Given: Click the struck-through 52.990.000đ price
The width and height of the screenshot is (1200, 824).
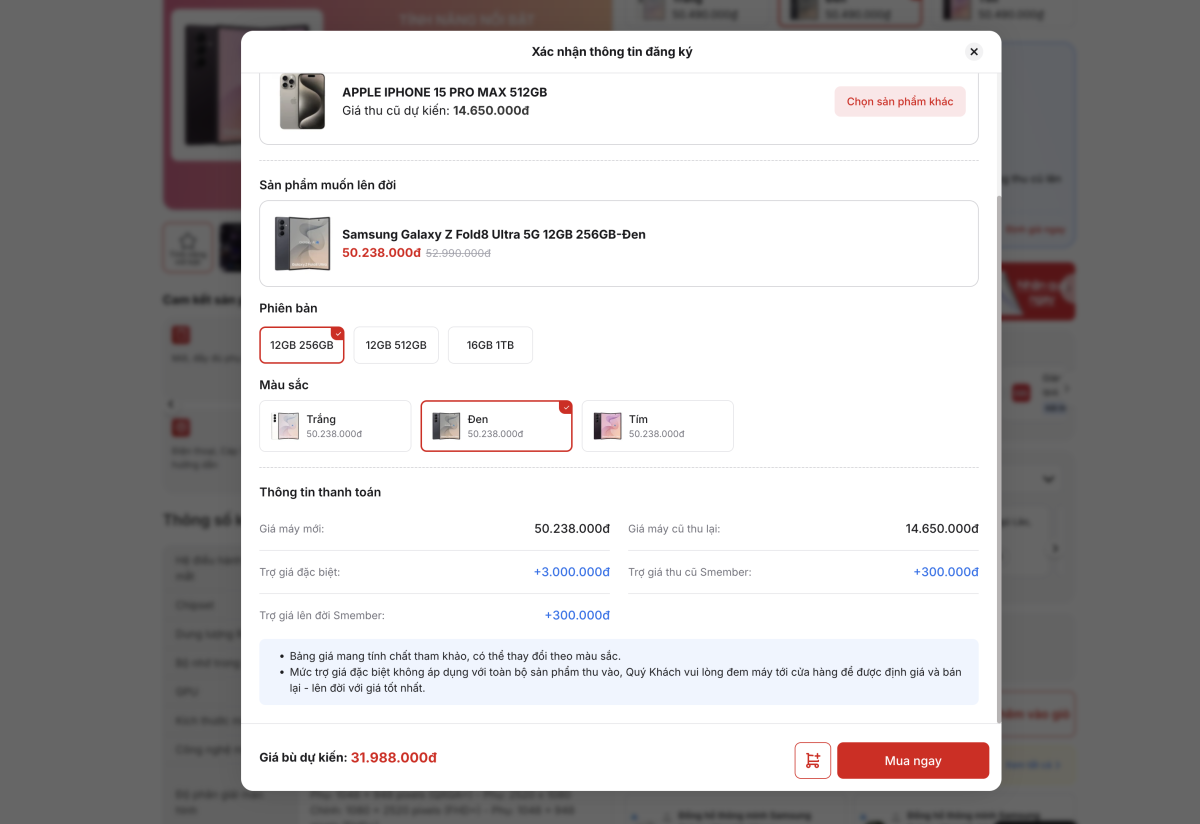Looking at the screenshot, I should point(458,253).
